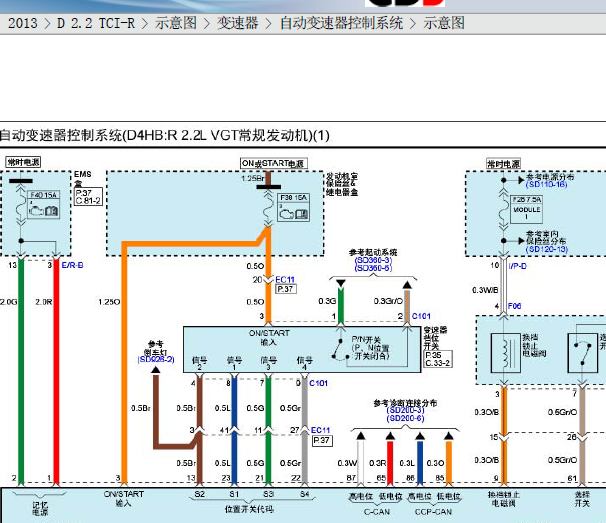Click the C-CAN label
606x523 pixels.
point(377,512)
